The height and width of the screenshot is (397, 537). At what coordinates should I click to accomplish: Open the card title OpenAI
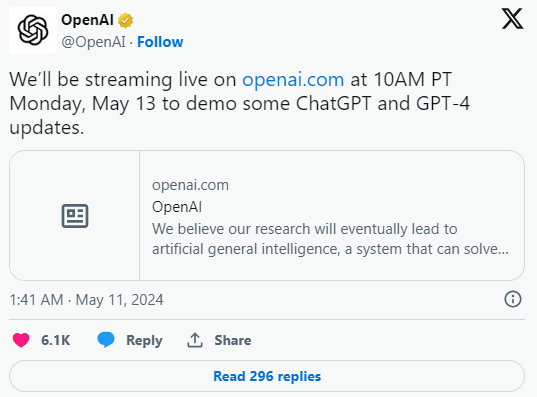pyautogui.click(x=177, y=207)
